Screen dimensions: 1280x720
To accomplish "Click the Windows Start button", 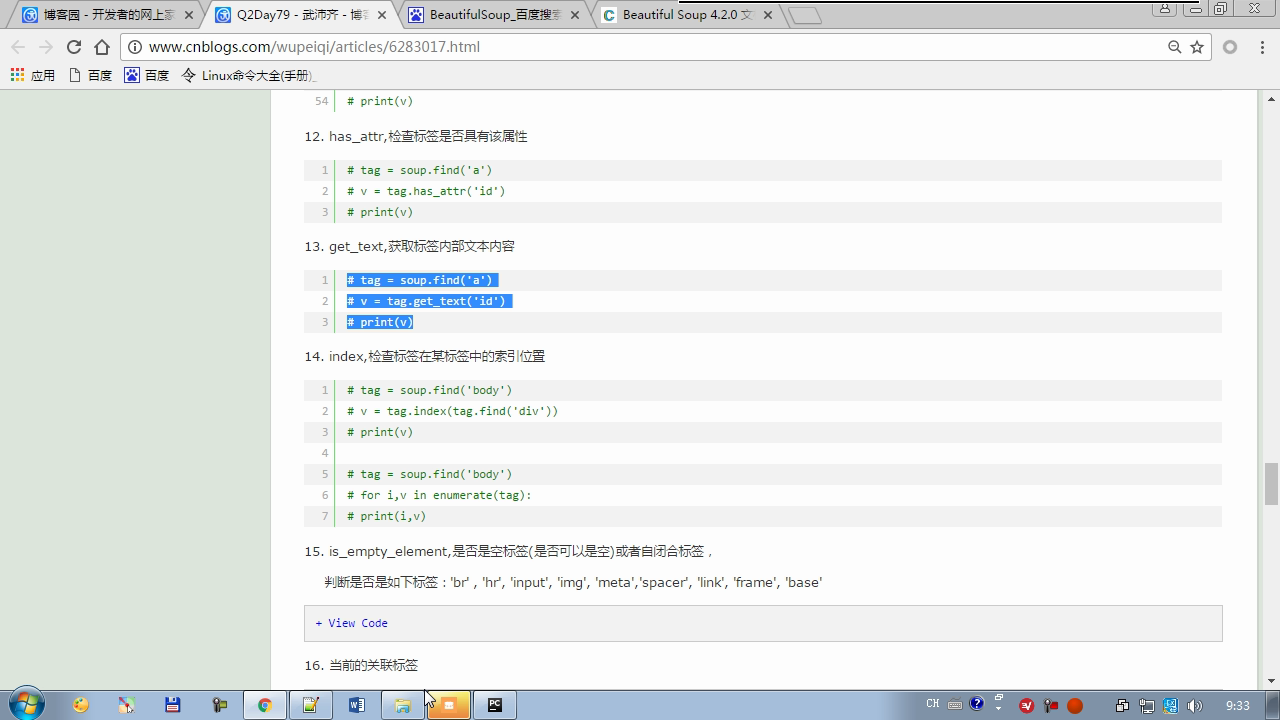I will (26, 704).
